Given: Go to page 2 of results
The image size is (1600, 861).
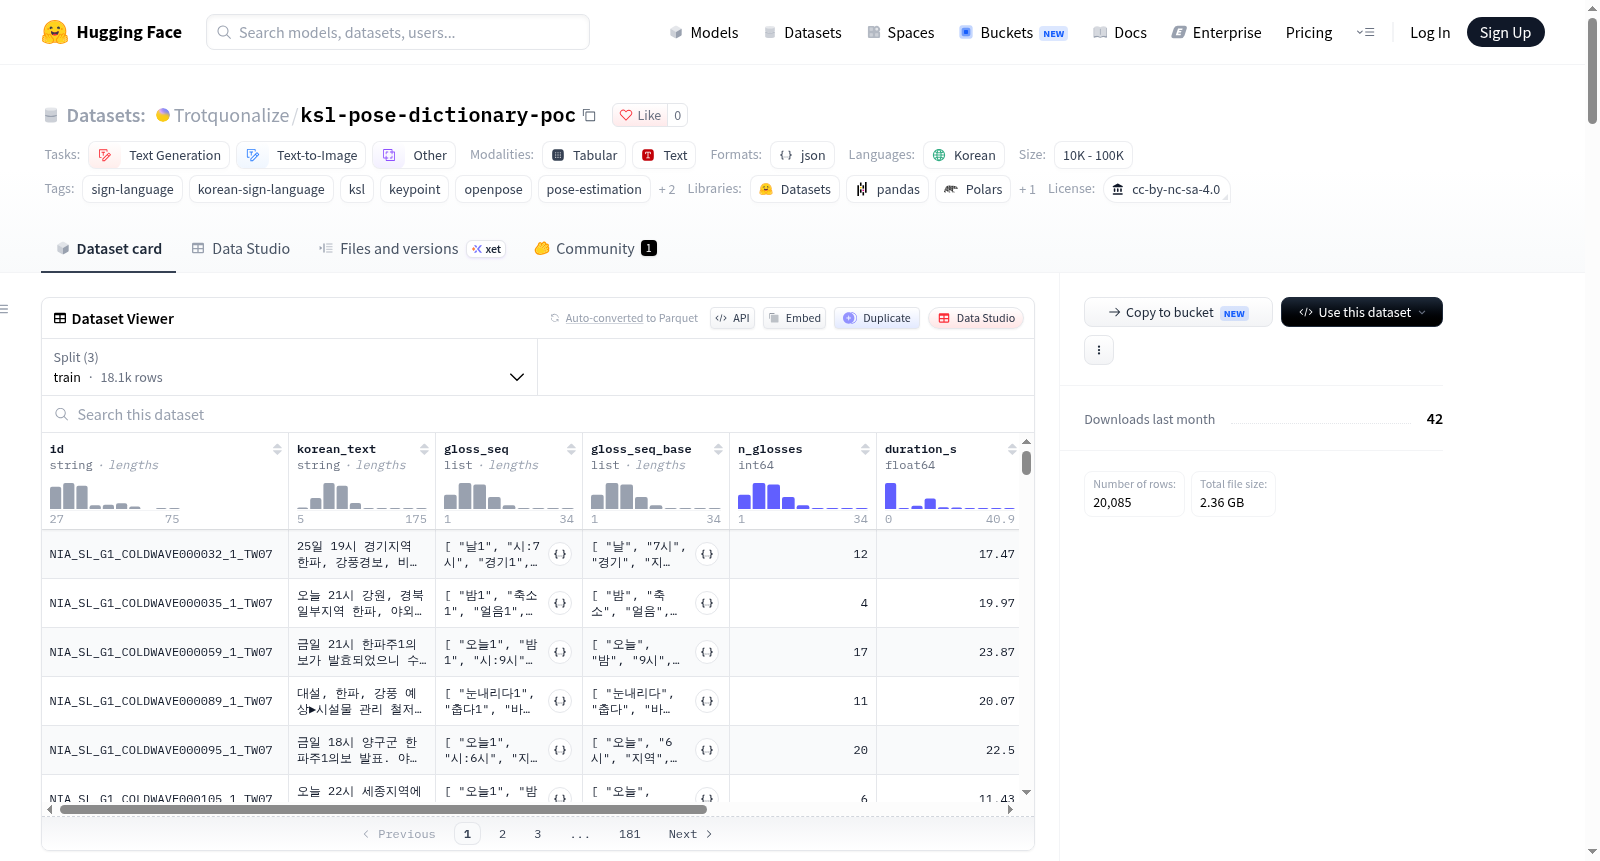Looking at the screenshot, I should pyautogui.click(x=502, y=834).
